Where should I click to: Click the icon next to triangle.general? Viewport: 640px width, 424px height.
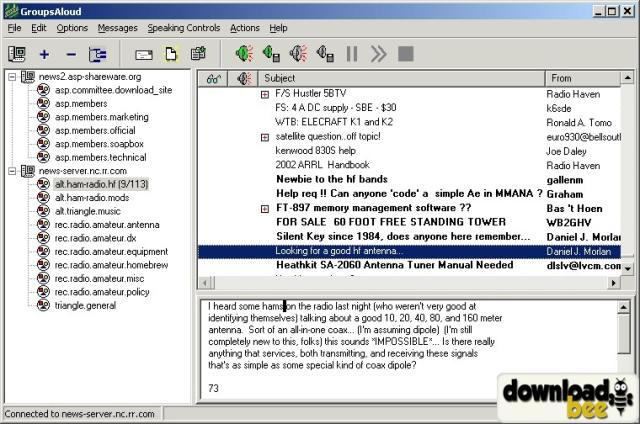tap(43, 305)
